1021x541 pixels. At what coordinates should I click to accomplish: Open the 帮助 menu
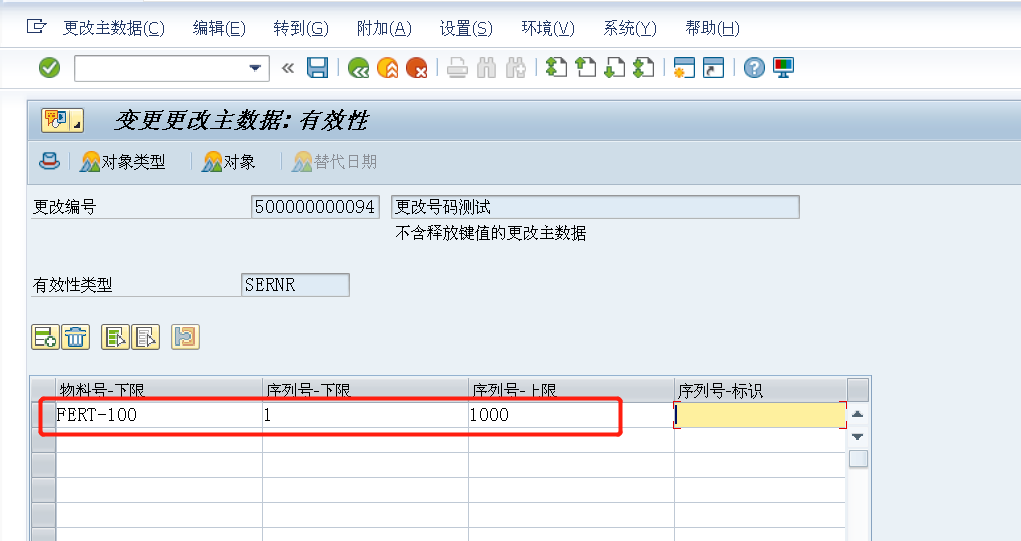(712, 28)
